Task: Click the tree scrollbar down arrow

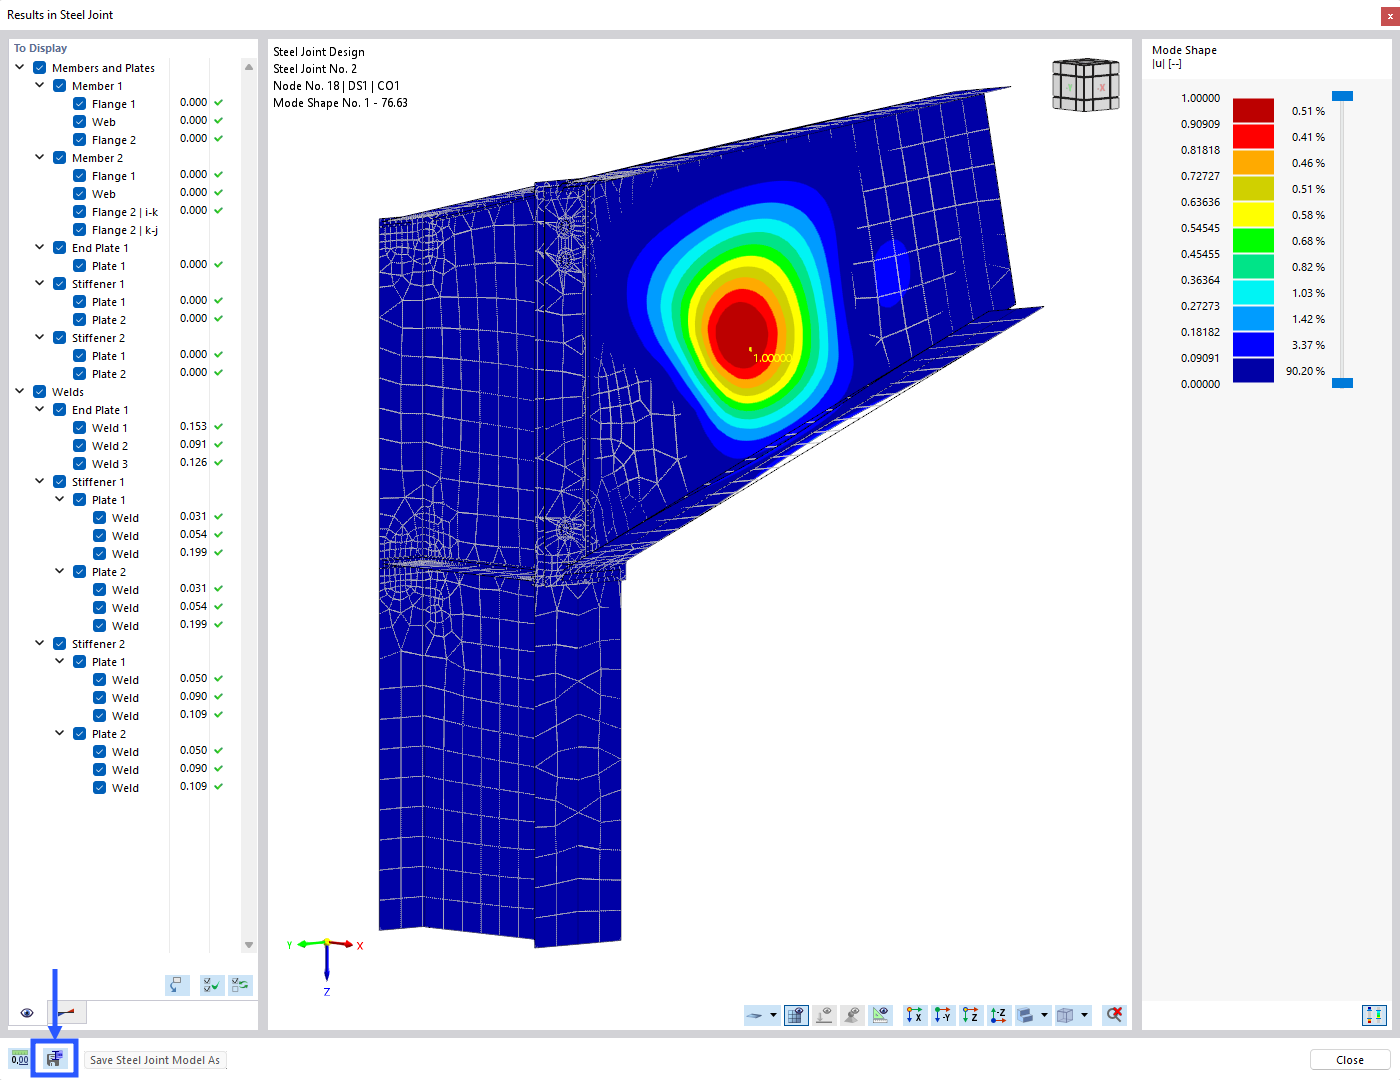Action: click(x=249, y=945)
